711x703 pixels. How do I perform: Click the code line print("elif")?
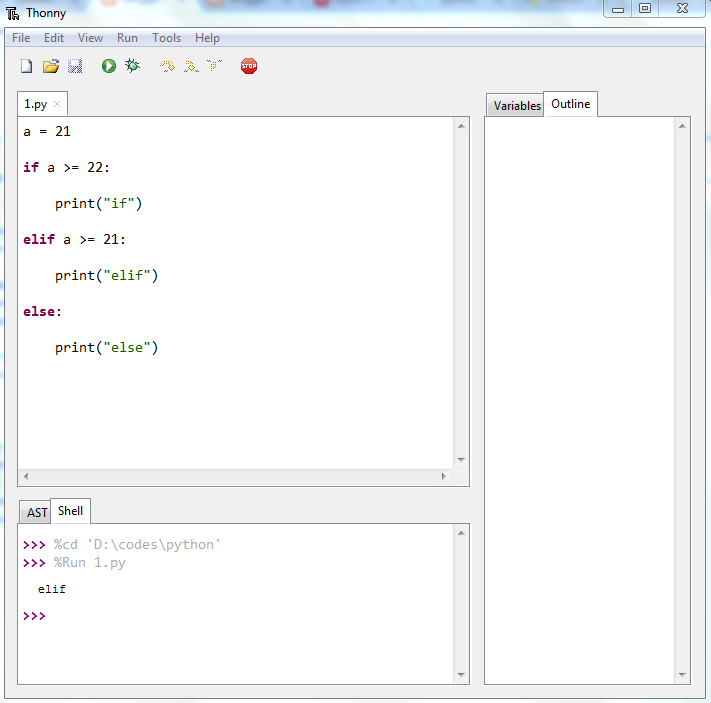pos(107,276)
